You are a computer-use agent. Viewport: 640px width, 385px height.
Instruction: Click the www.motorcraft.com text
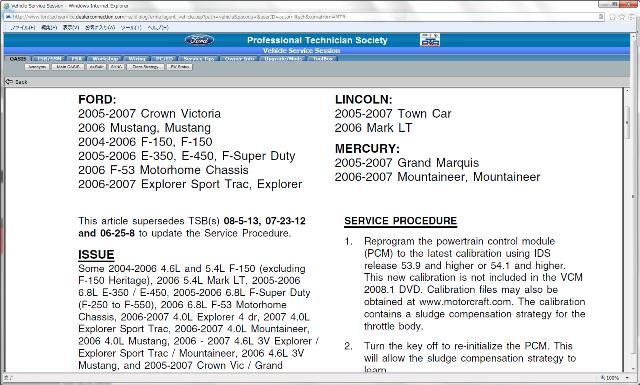[x=465, y=302]
